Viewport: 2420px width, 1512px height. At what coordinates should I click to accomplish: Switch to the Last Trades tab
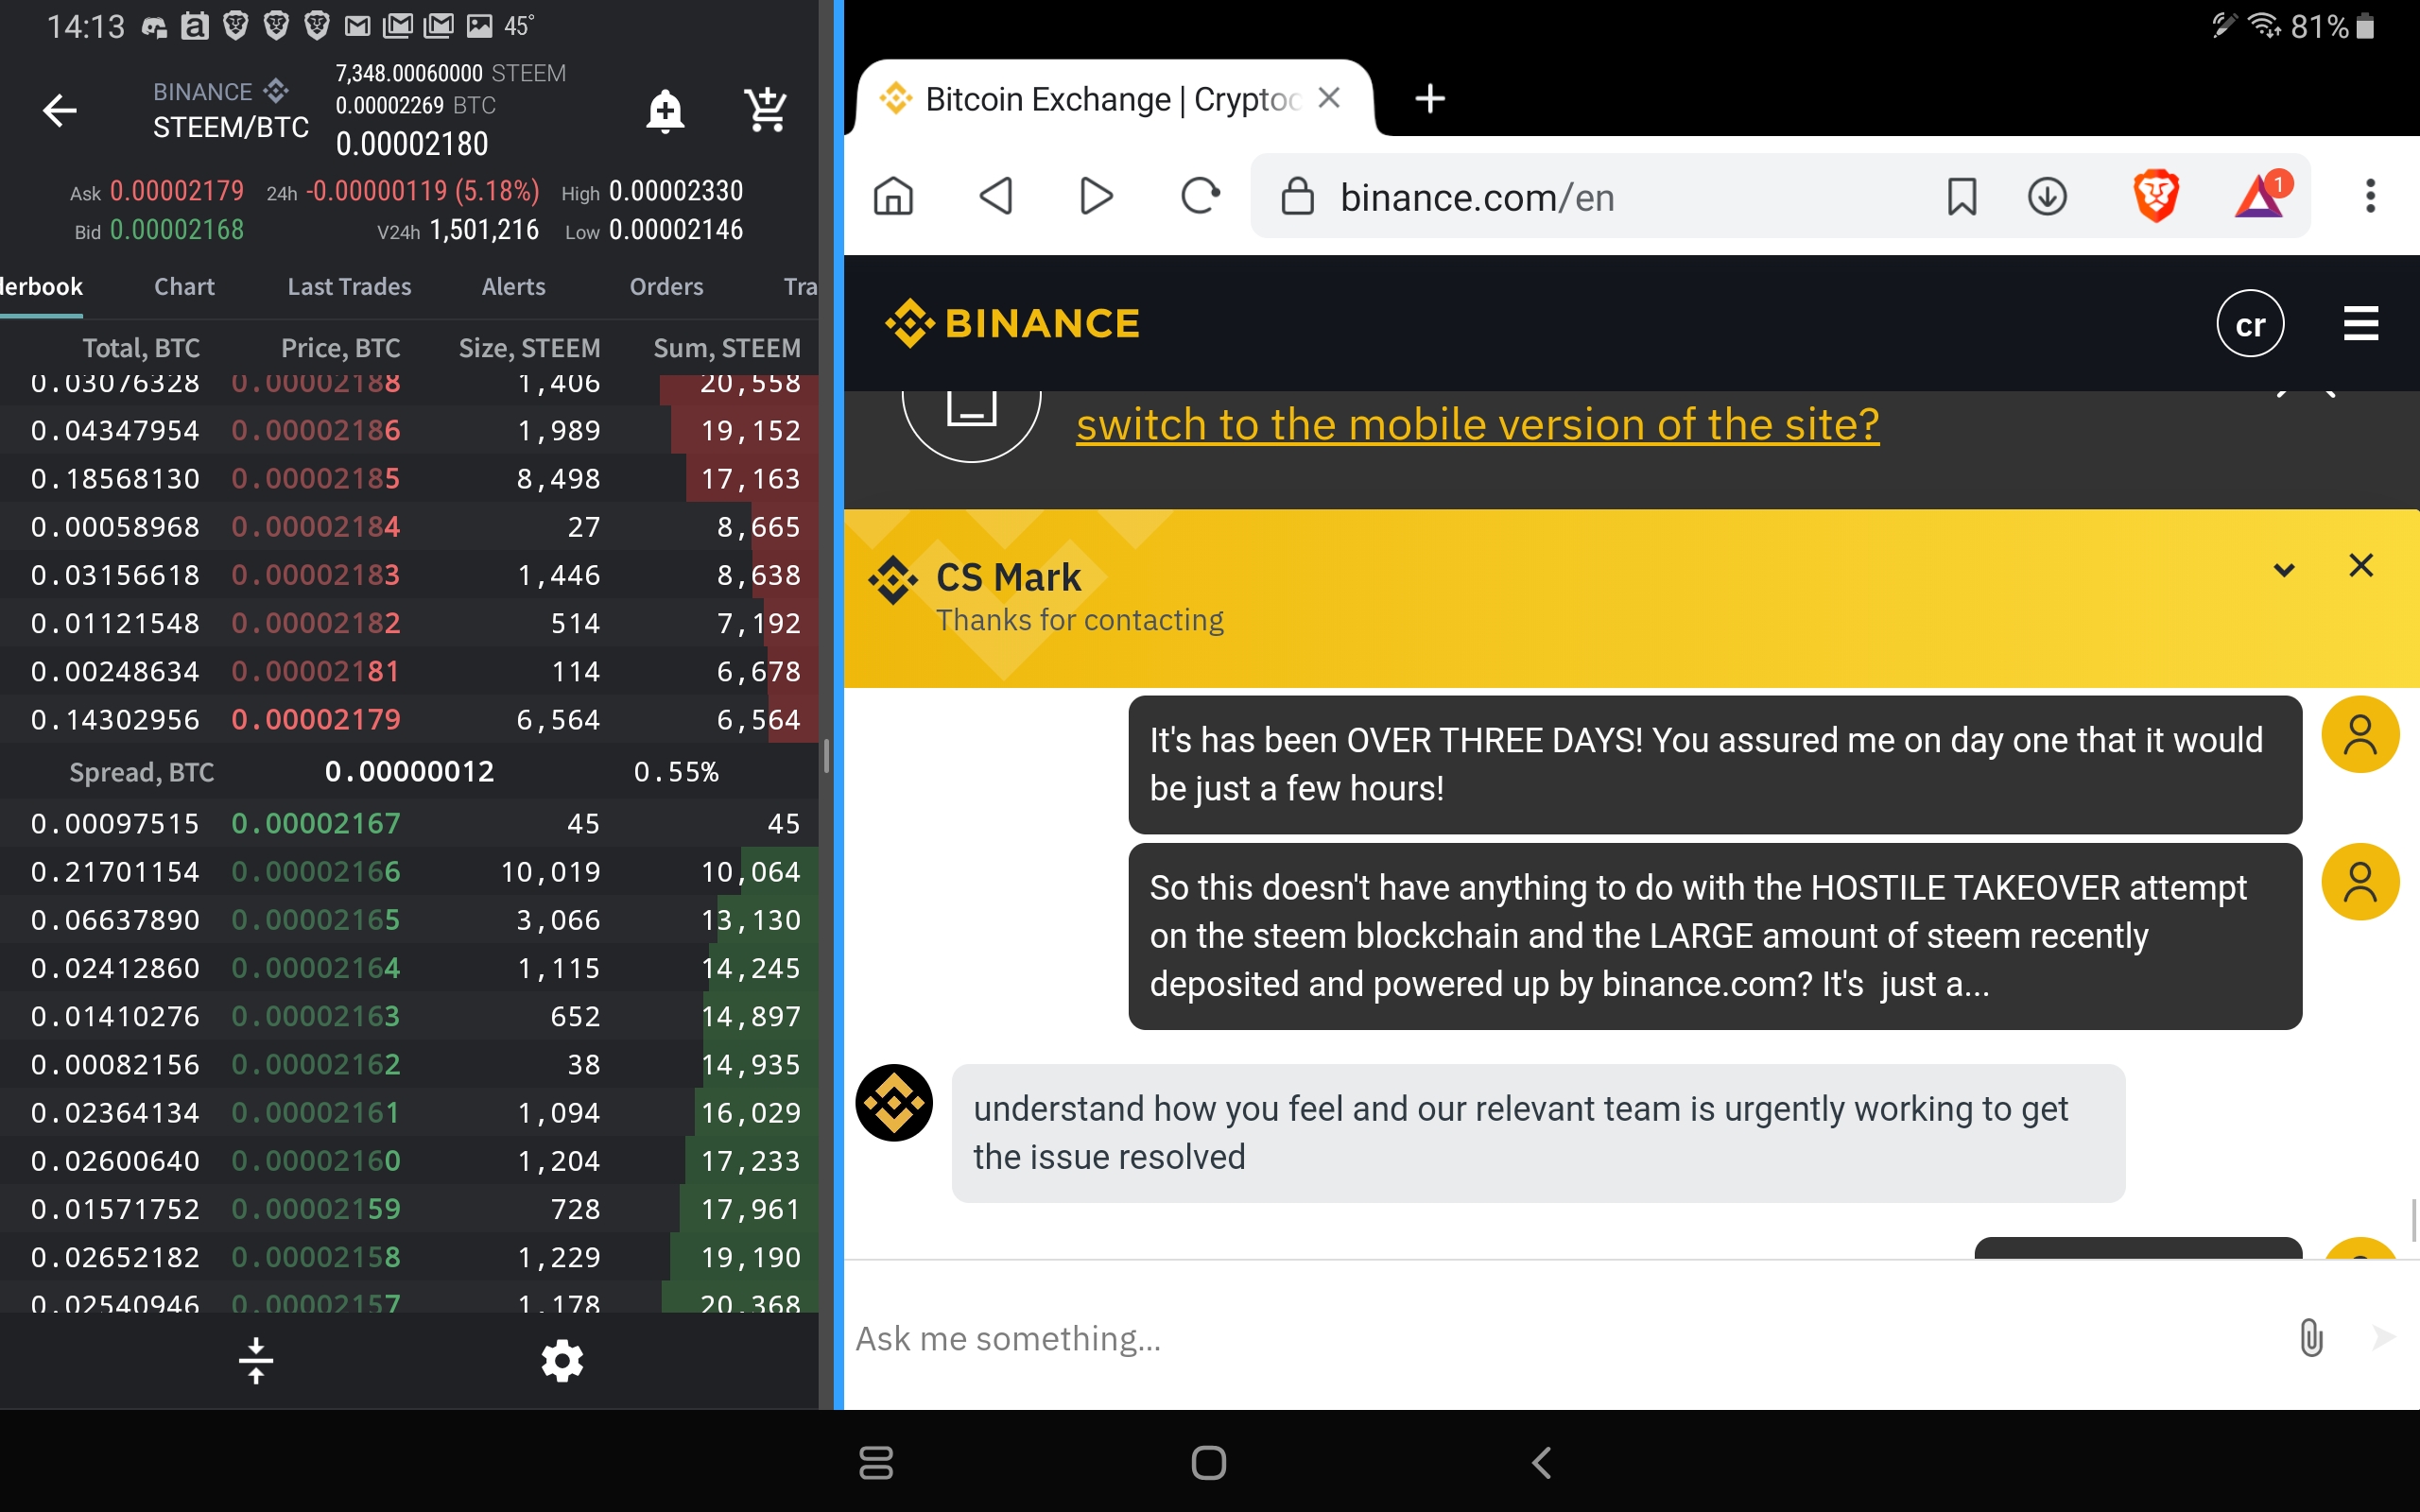pyautogui.click(x=349, y=287)
